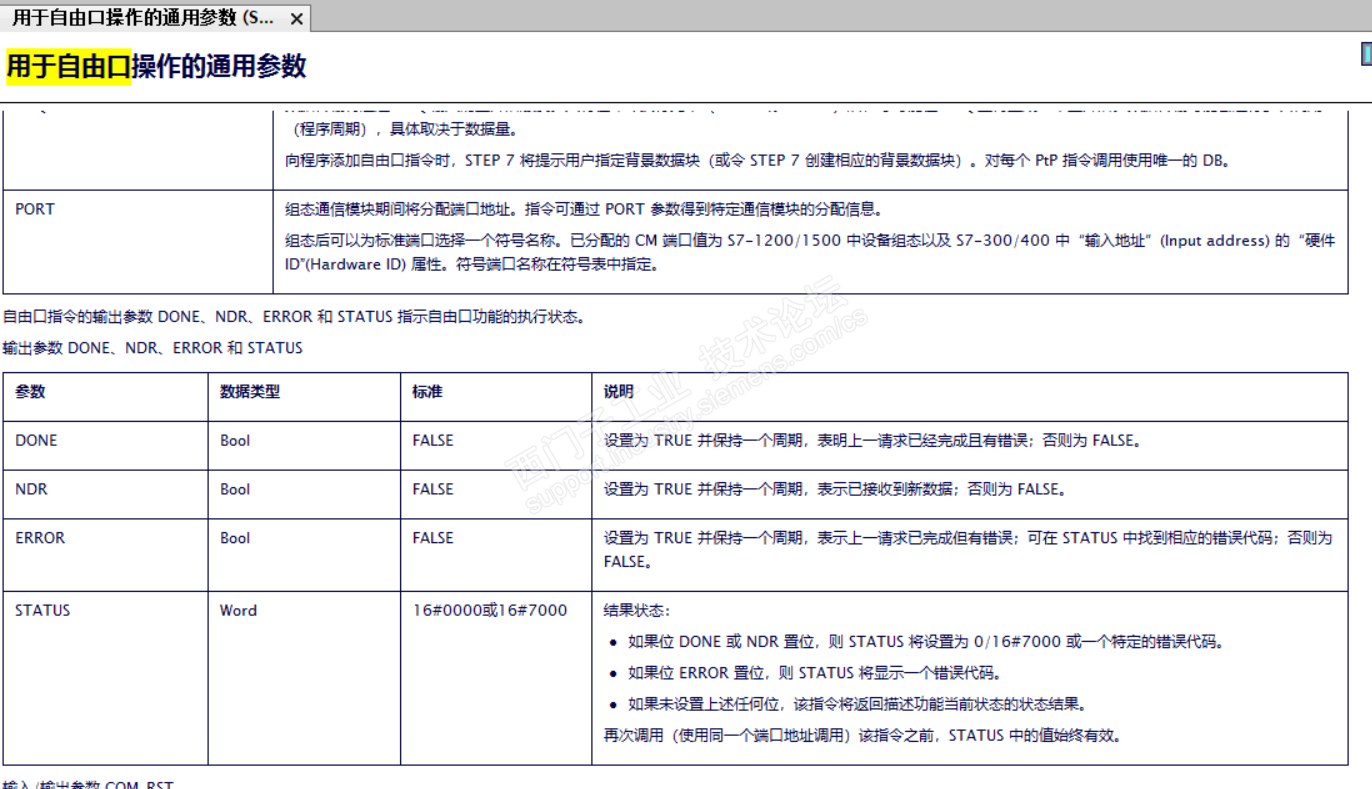This screenshot has width=1372, height=789.
Task: Click the page heading 用于自由口操作的通用参数
Action: 156,67
